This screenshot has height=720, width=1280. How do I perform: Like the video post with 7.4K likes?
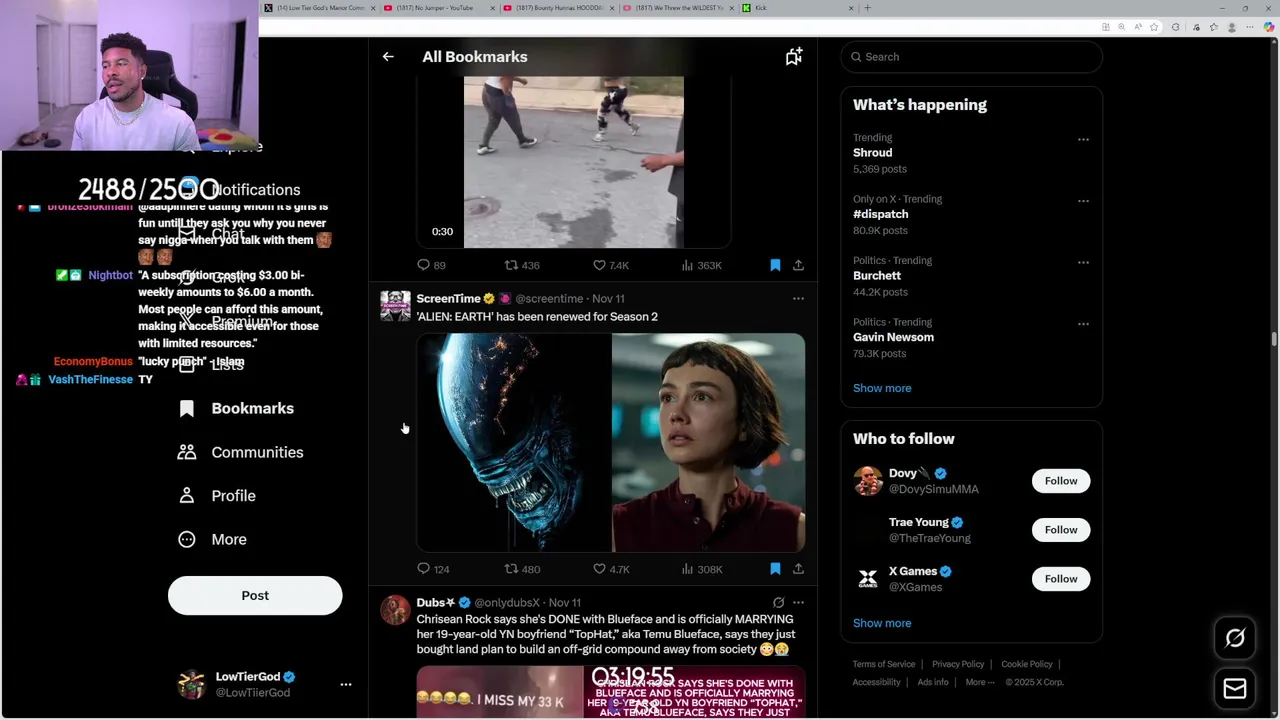coord(611,265)
